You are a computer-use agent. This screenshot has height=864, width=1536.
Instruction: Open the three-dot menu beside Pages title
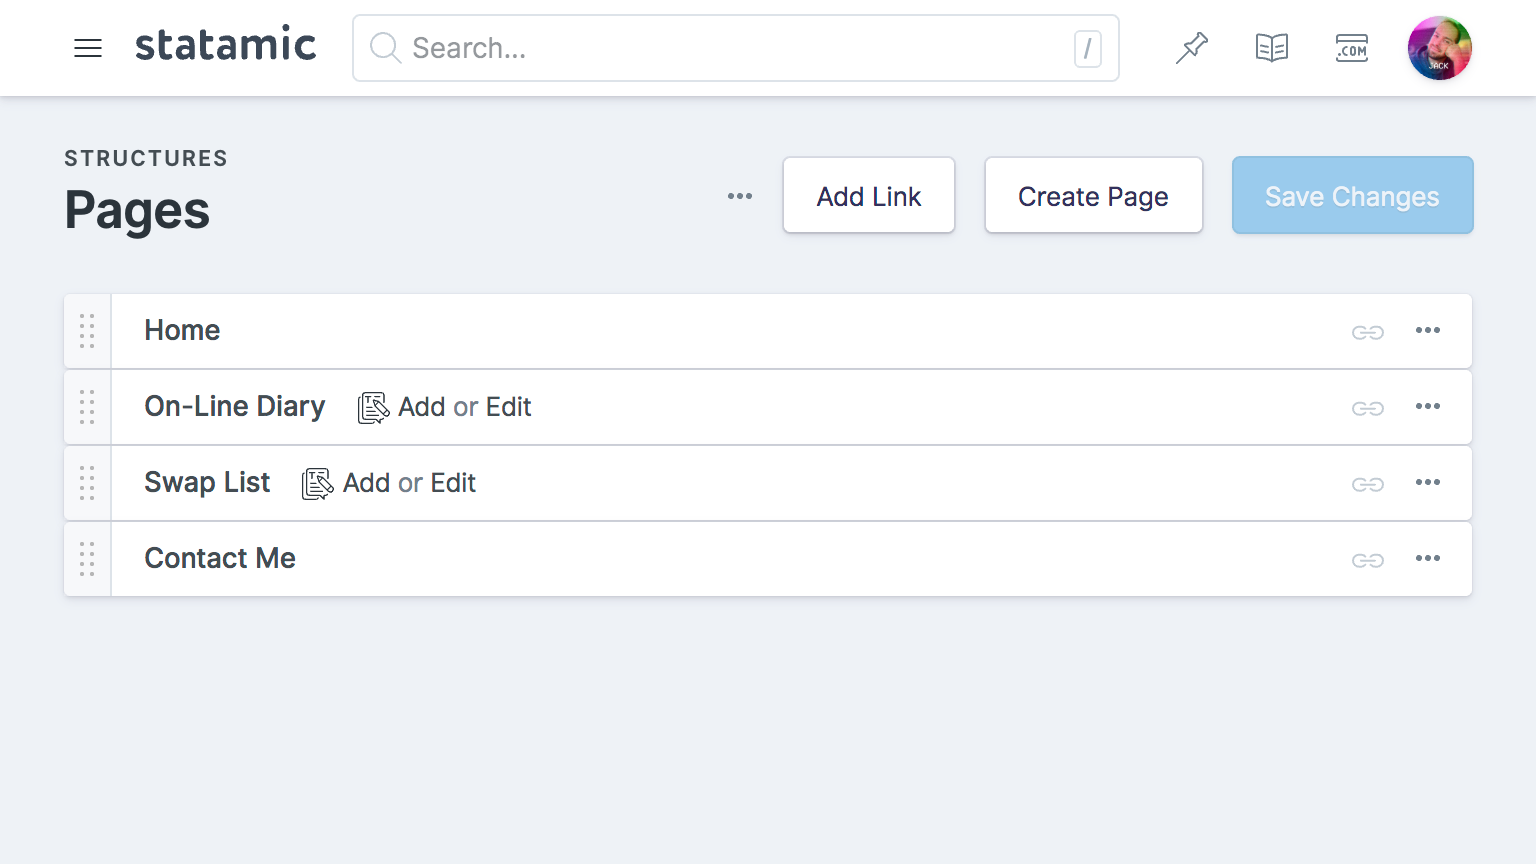click(740, 196)
